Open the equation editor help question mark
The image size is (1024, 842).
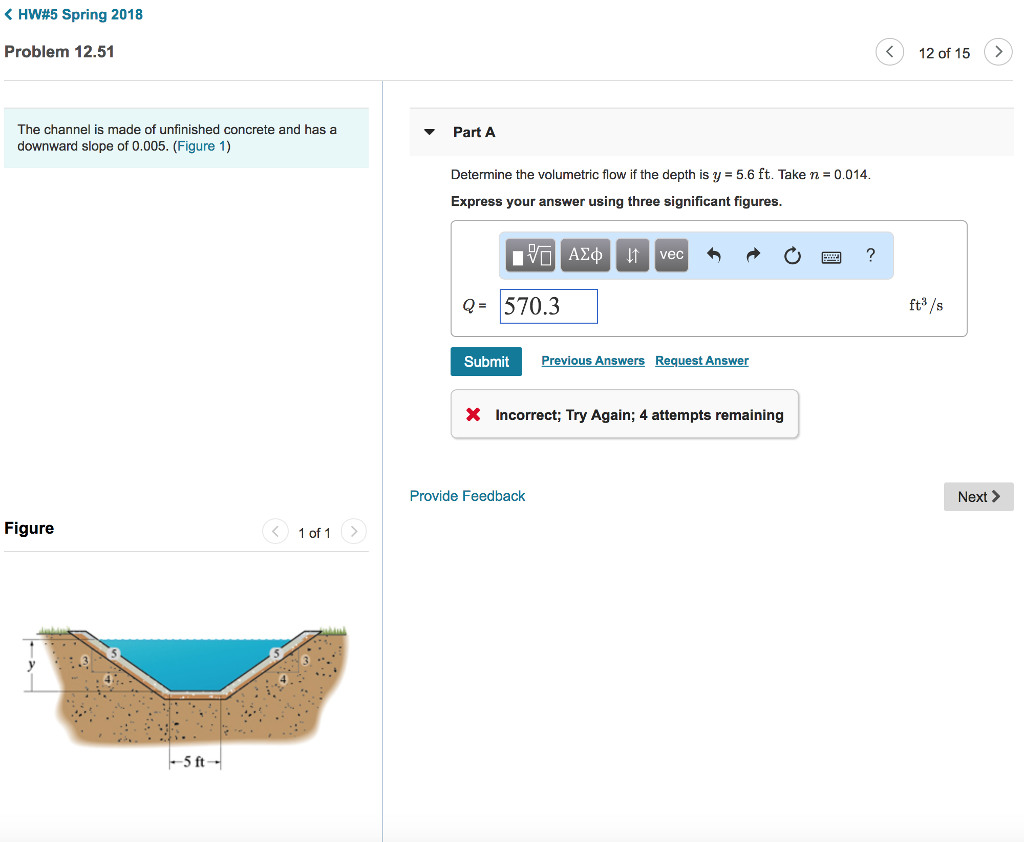(x=870, y=255)
